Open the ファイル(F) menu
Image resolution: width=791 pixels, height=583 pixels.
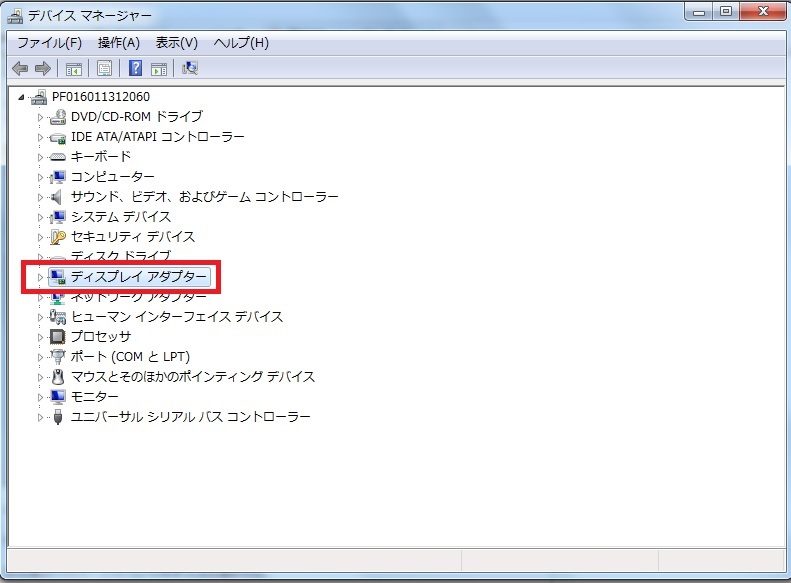(x=49, y=43)
